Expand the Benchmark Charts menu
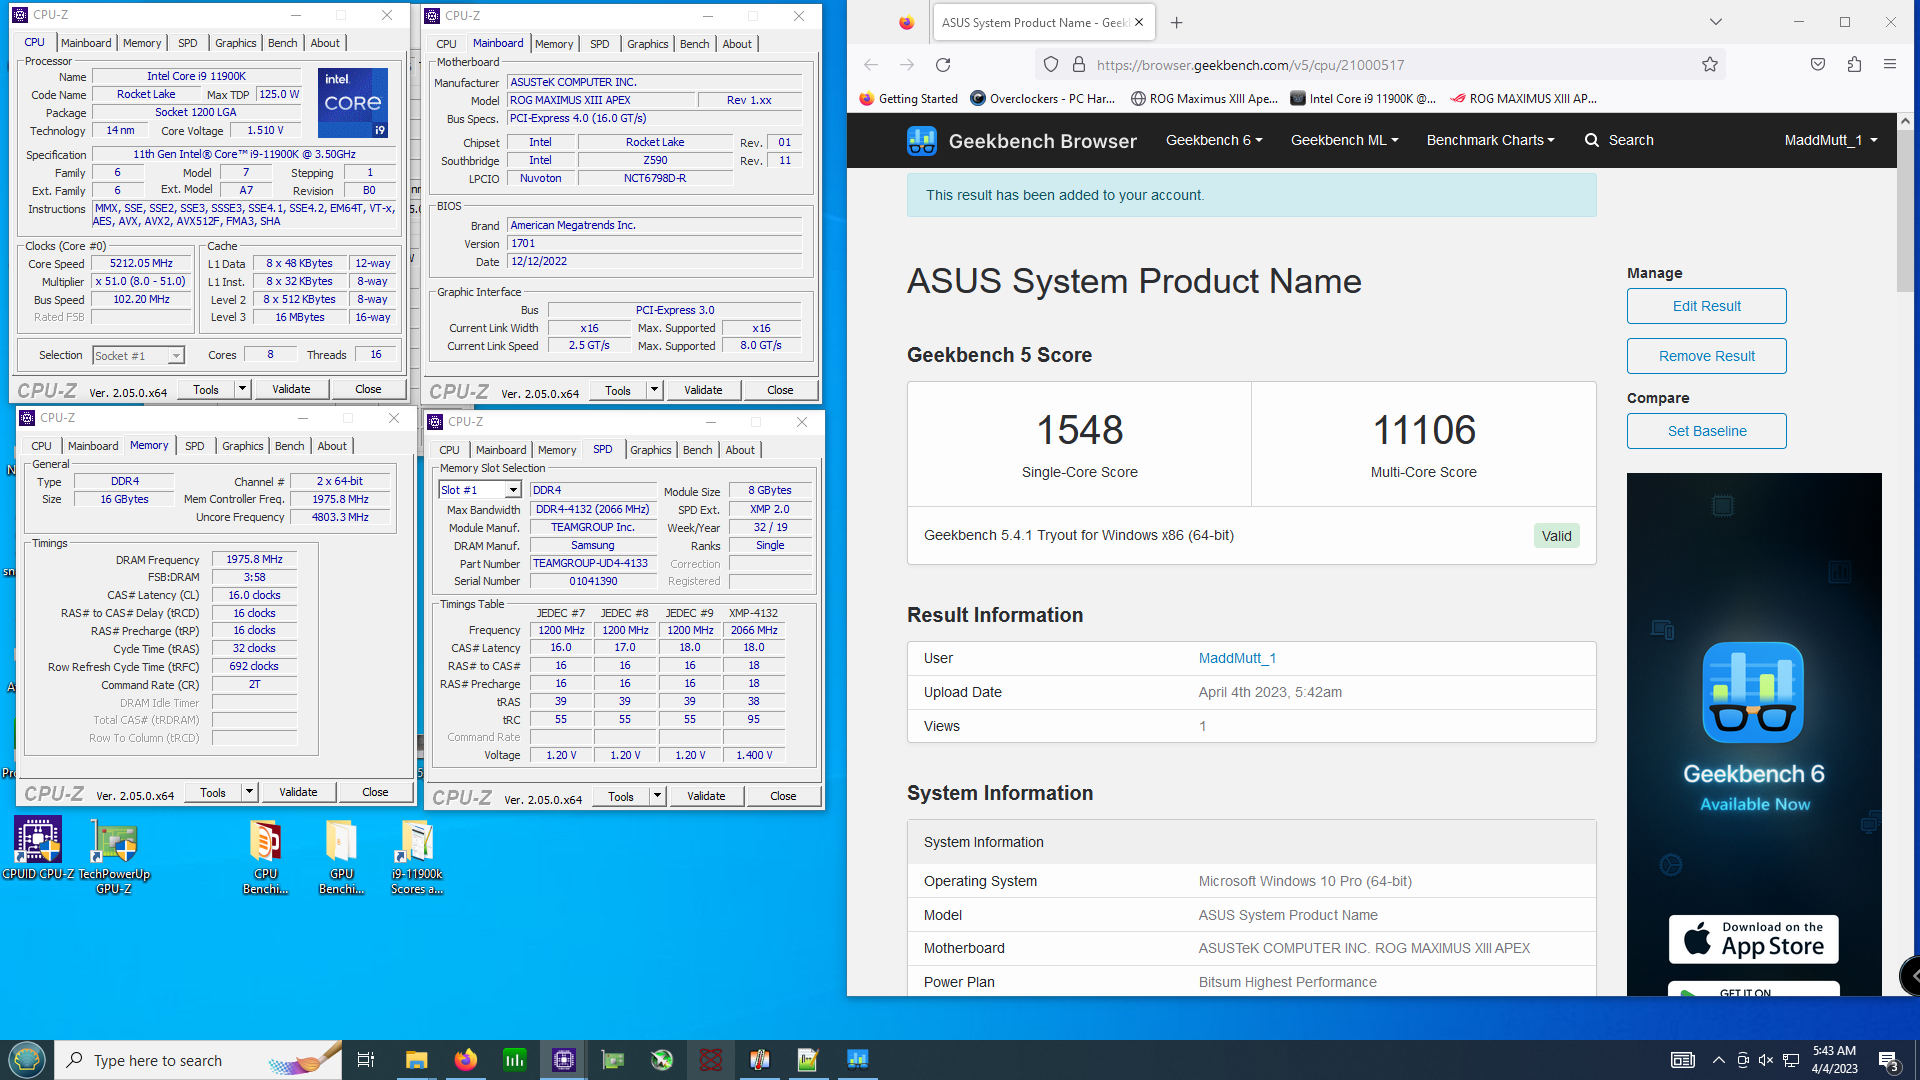This screenshot has height=1080, width=1920. click(x=1490, y=140)
